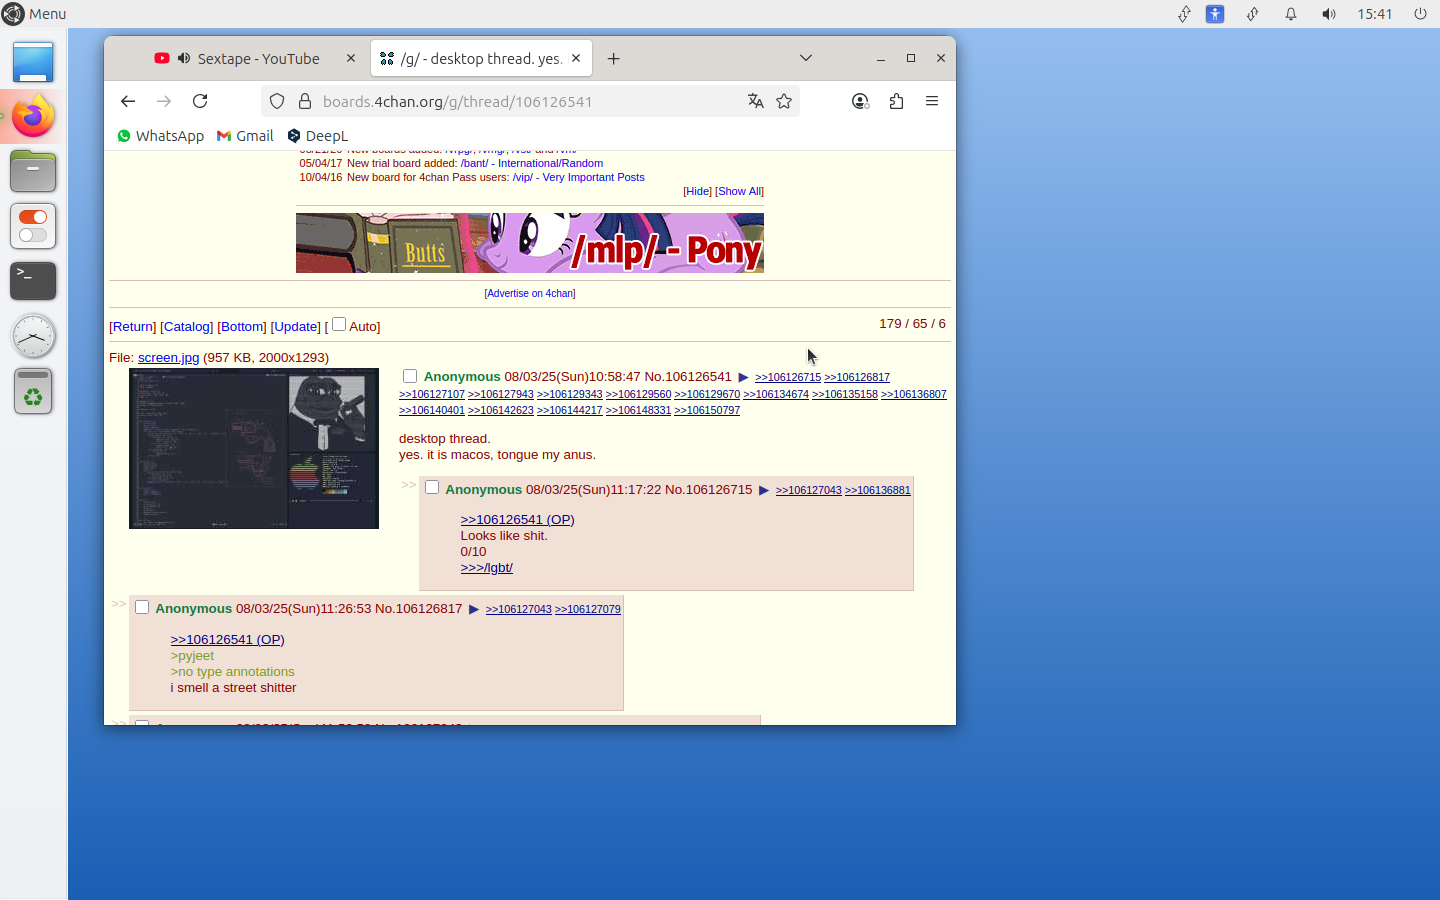1440x900 pixels.
Task: Open the Ubuntu Menu in the top panel
Action: [x=34, y=14]
